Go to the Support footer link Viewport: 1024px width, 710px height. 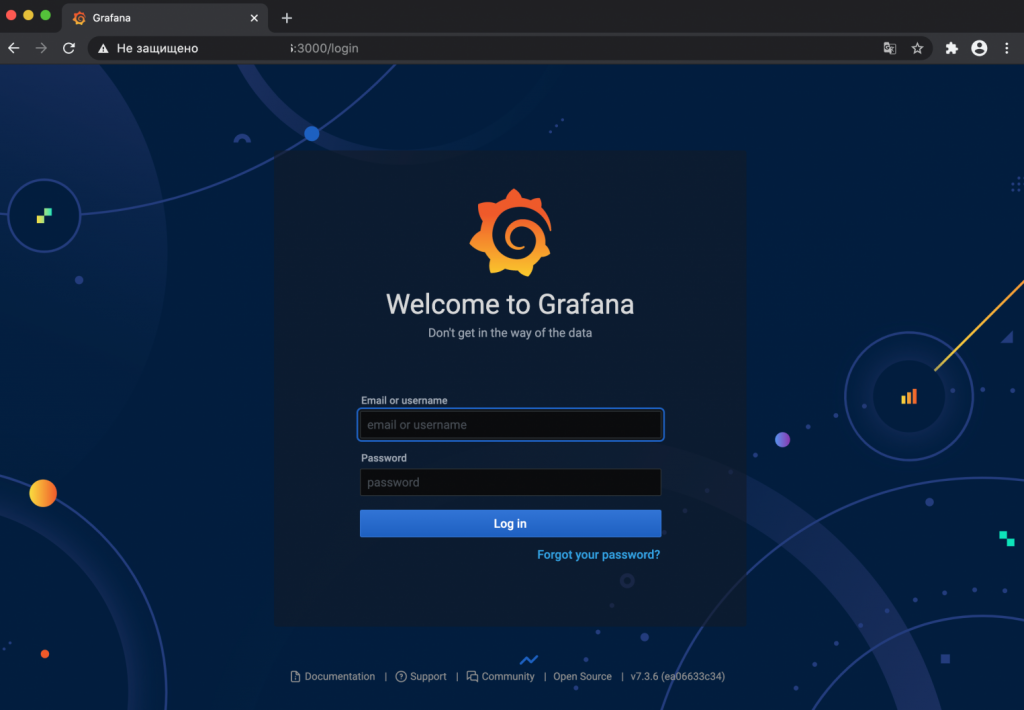427,677
